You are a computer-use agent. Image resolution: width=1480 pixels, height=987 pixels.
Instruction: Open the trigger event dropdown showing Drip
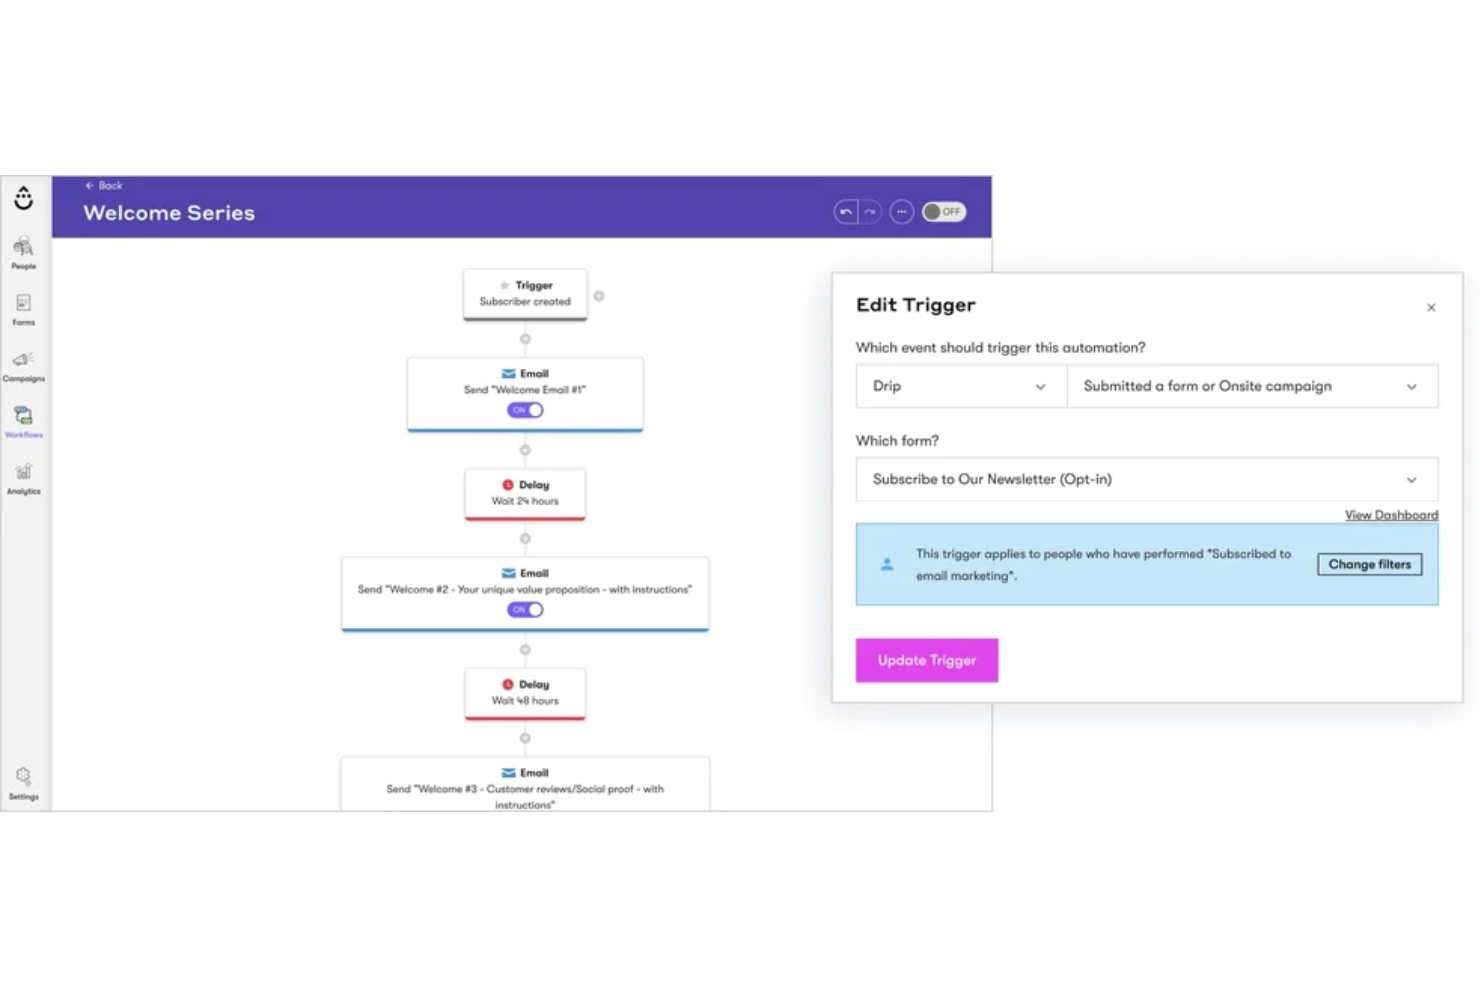[960, 386]
